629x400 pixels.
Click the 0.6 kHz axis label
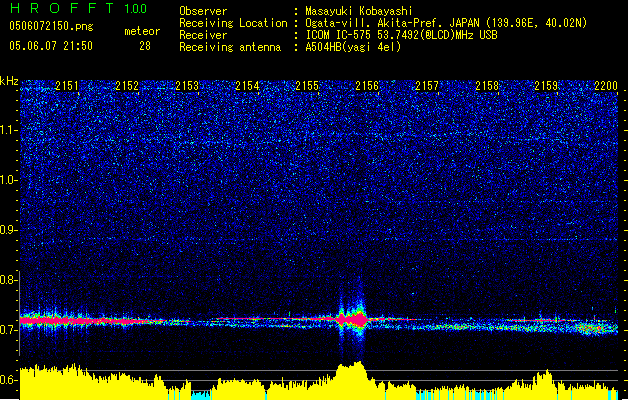(x=9, y=380)
